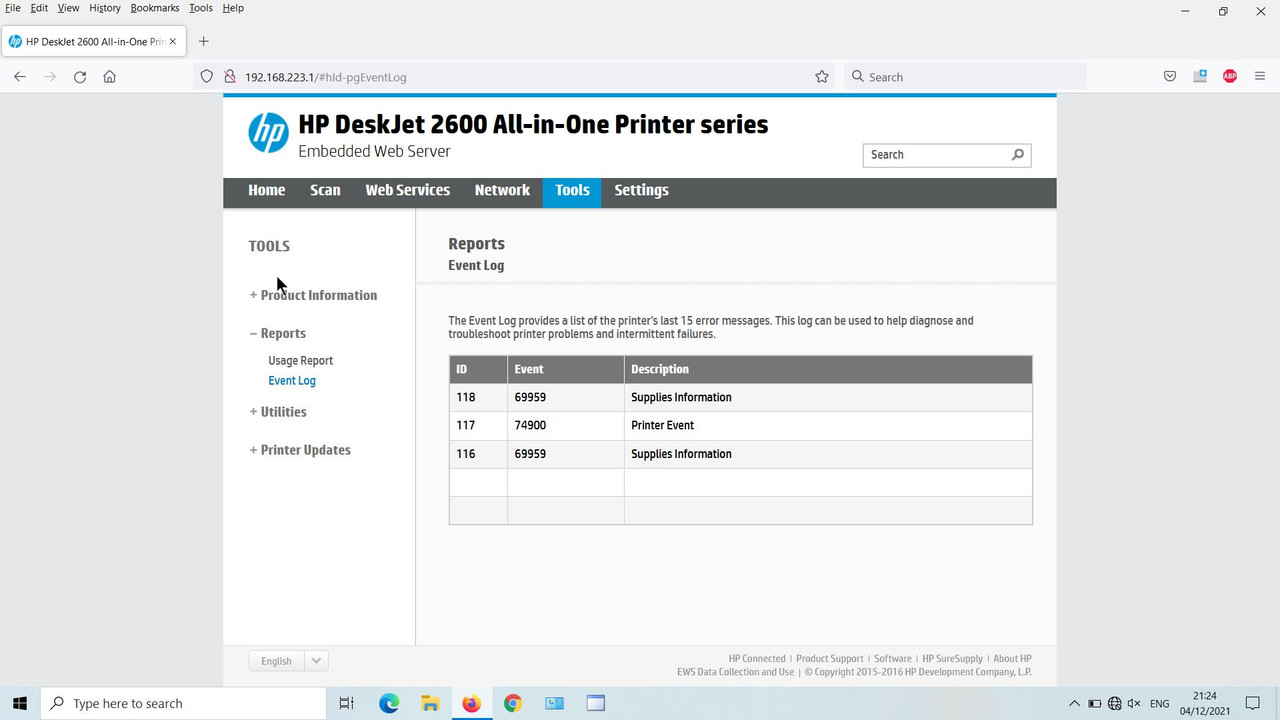Expand the Printer Updates section
The width and height of the screenshot is (1280, 720).
pos(300,450)
